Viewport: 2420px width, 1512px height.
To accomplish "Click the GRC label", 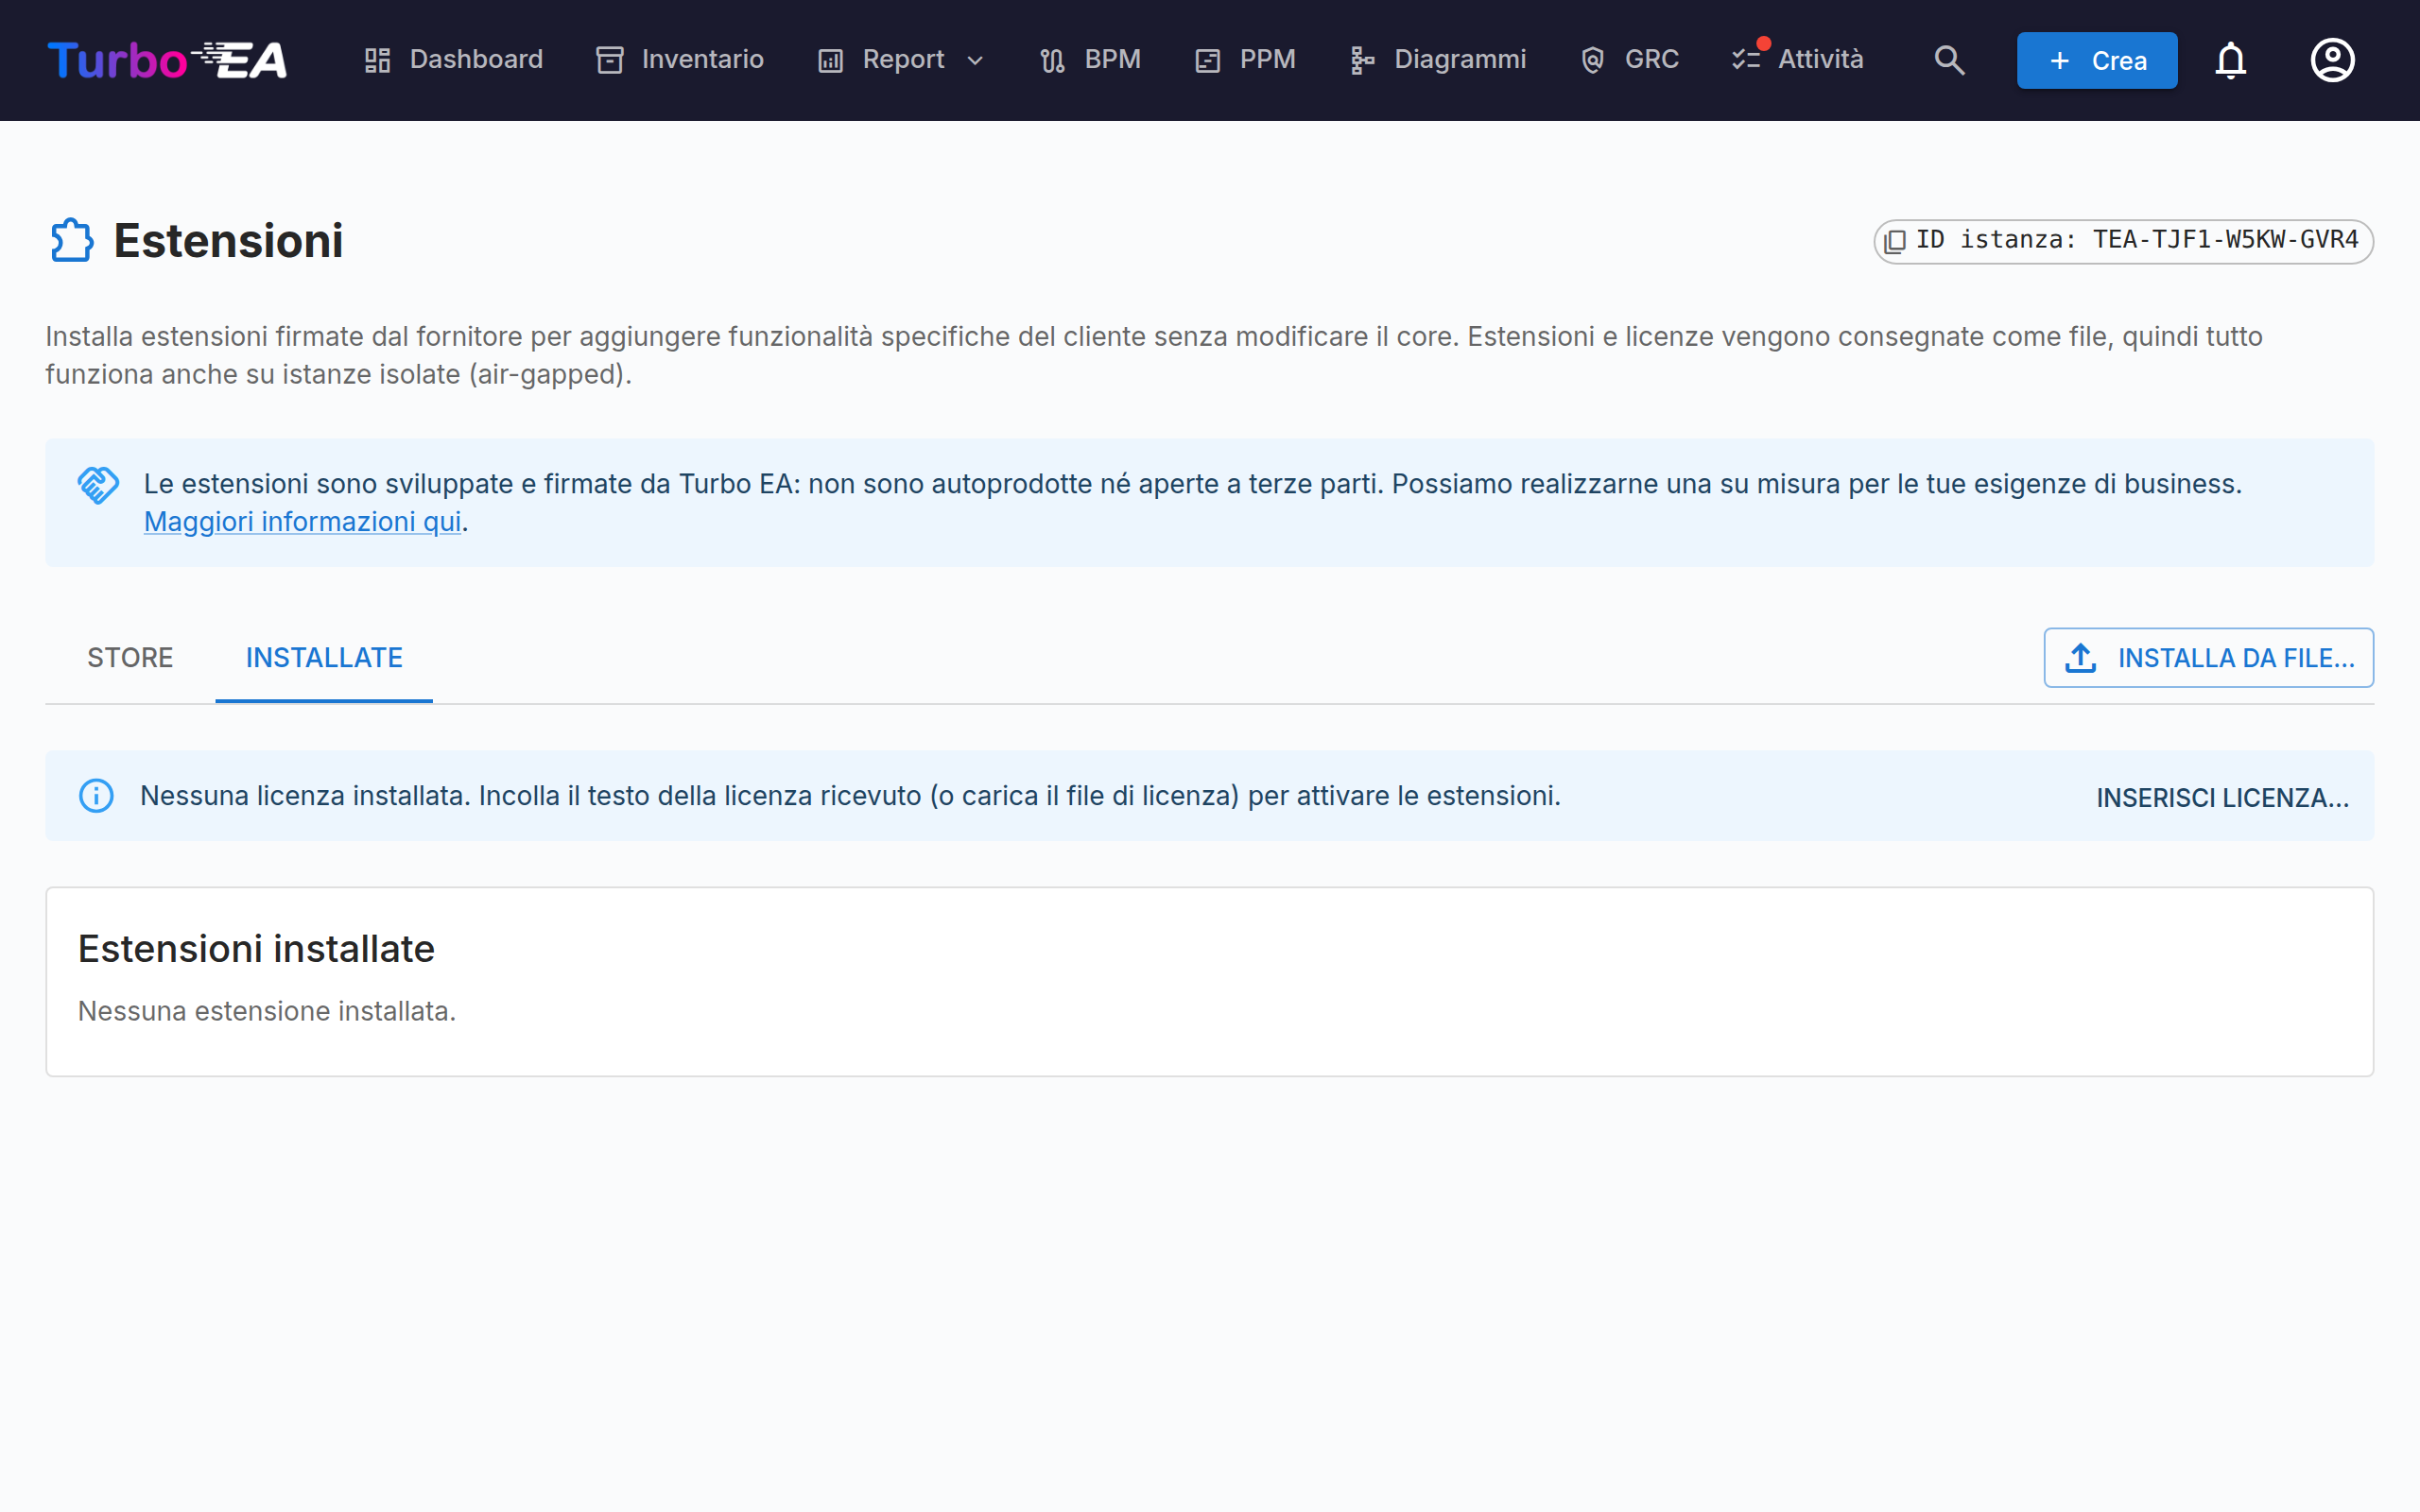I will pyautogui.click(x=1652, y=59).
